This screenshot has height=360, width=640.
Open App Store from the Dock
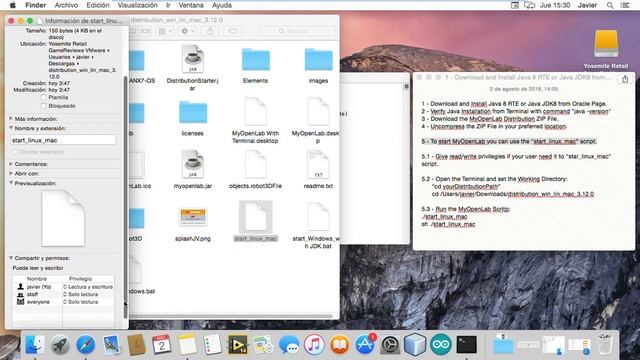coord(364,345)
